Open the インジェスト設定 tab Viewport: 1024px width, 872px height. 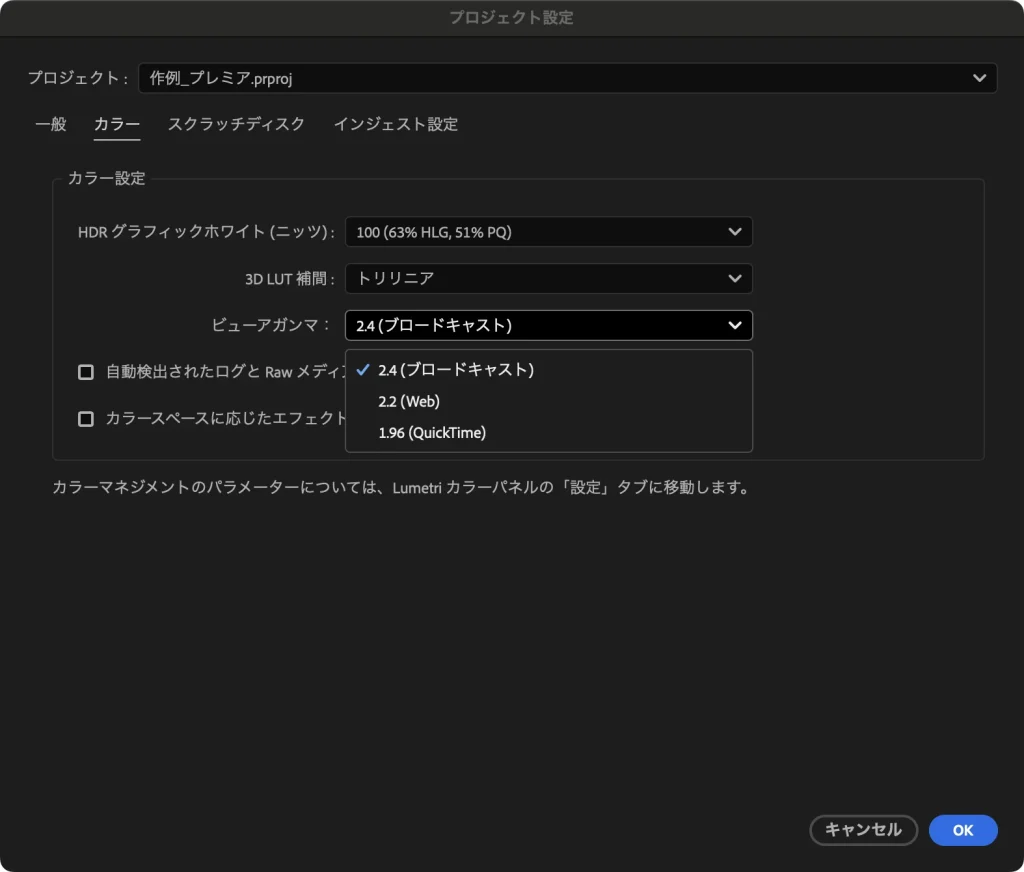coord(396,124)
